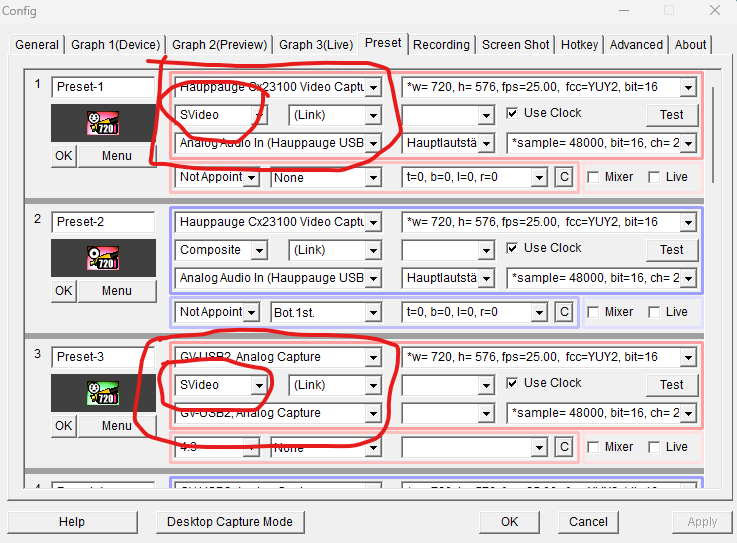Click the C button in Preset-1 crop row

click(564, 177)
